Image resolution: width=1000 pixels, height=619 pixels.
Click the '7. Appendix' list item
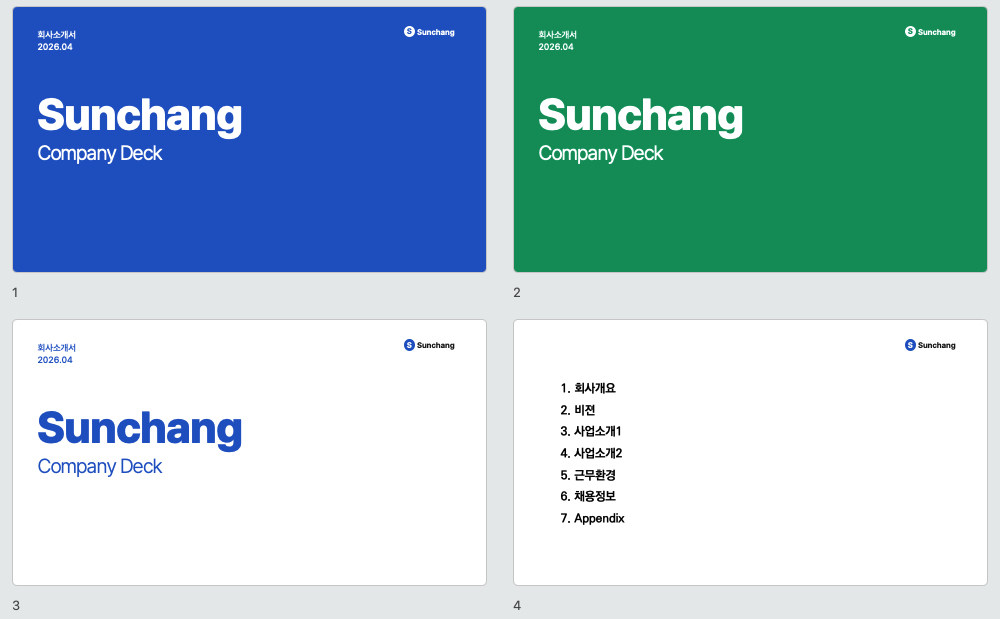point(592,518)
